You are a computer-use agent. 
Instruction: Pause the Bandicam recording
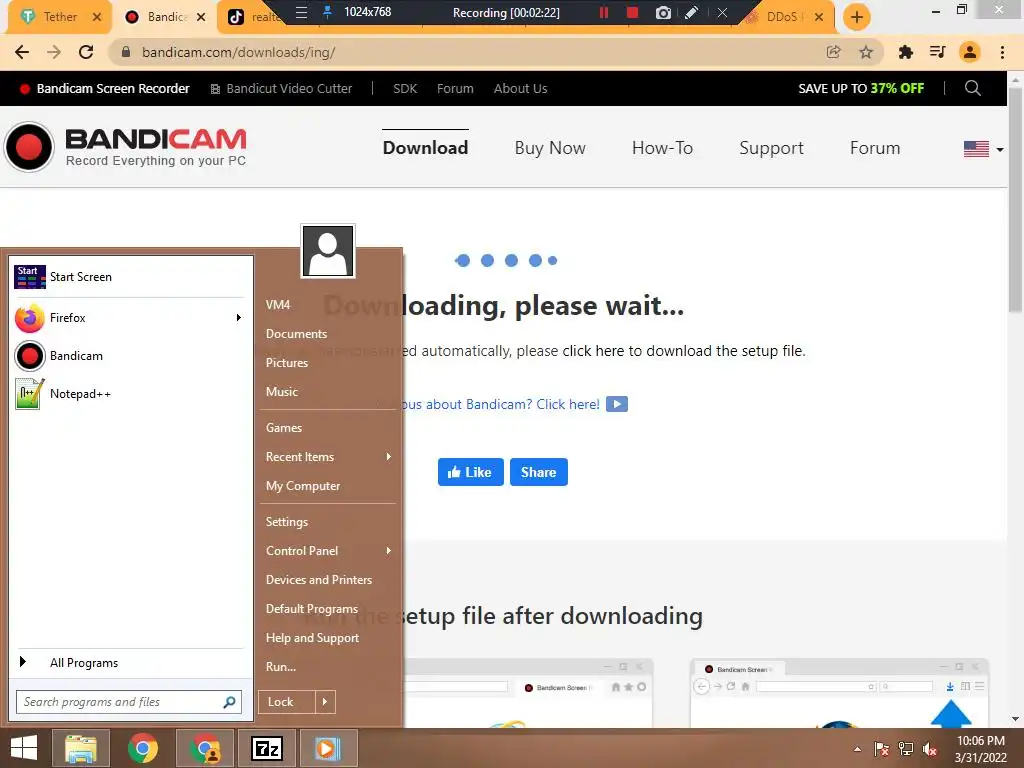[x=603, y=12]
